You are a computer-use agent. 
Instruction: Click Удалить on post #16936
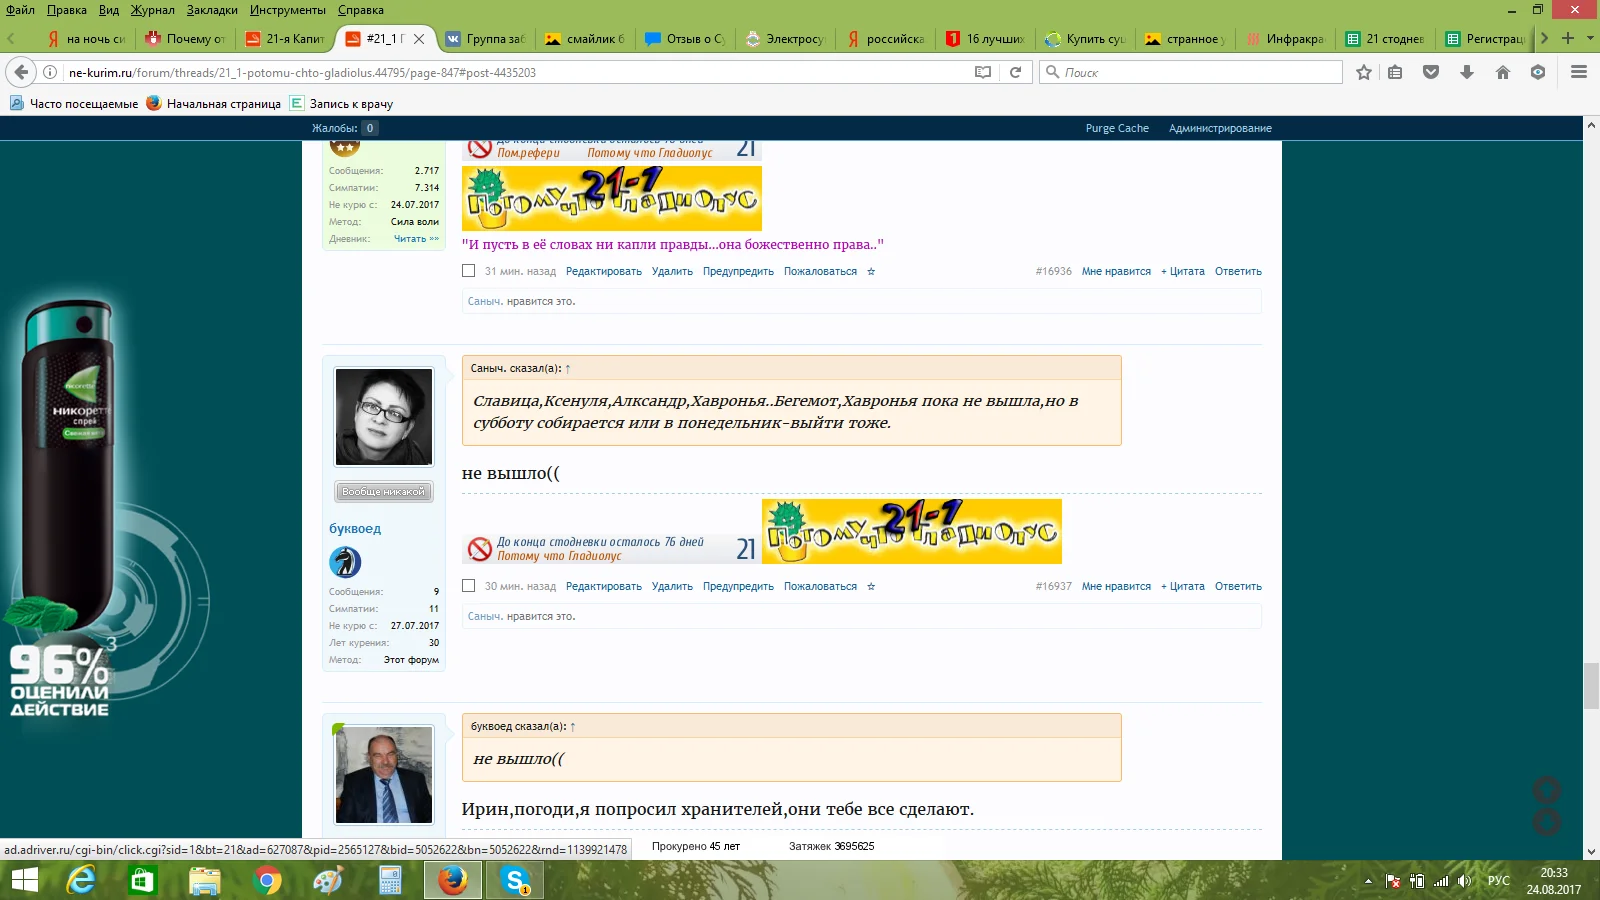[x=672, y=271]
